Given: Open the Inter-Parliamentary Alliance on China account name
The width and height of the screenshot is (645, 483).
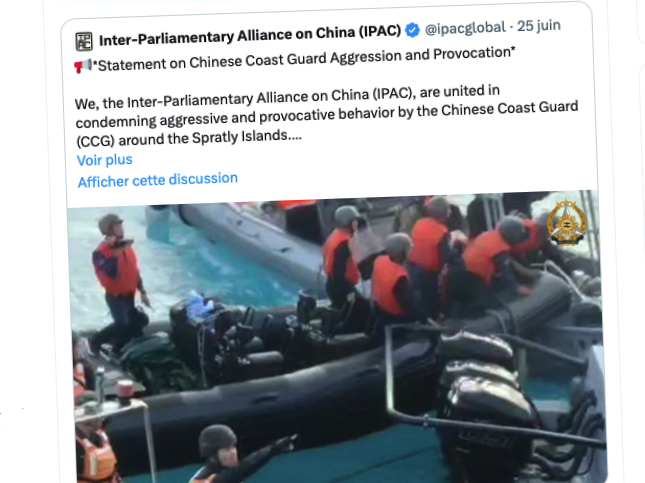Looking at the screenshot, I should [250, 36].
